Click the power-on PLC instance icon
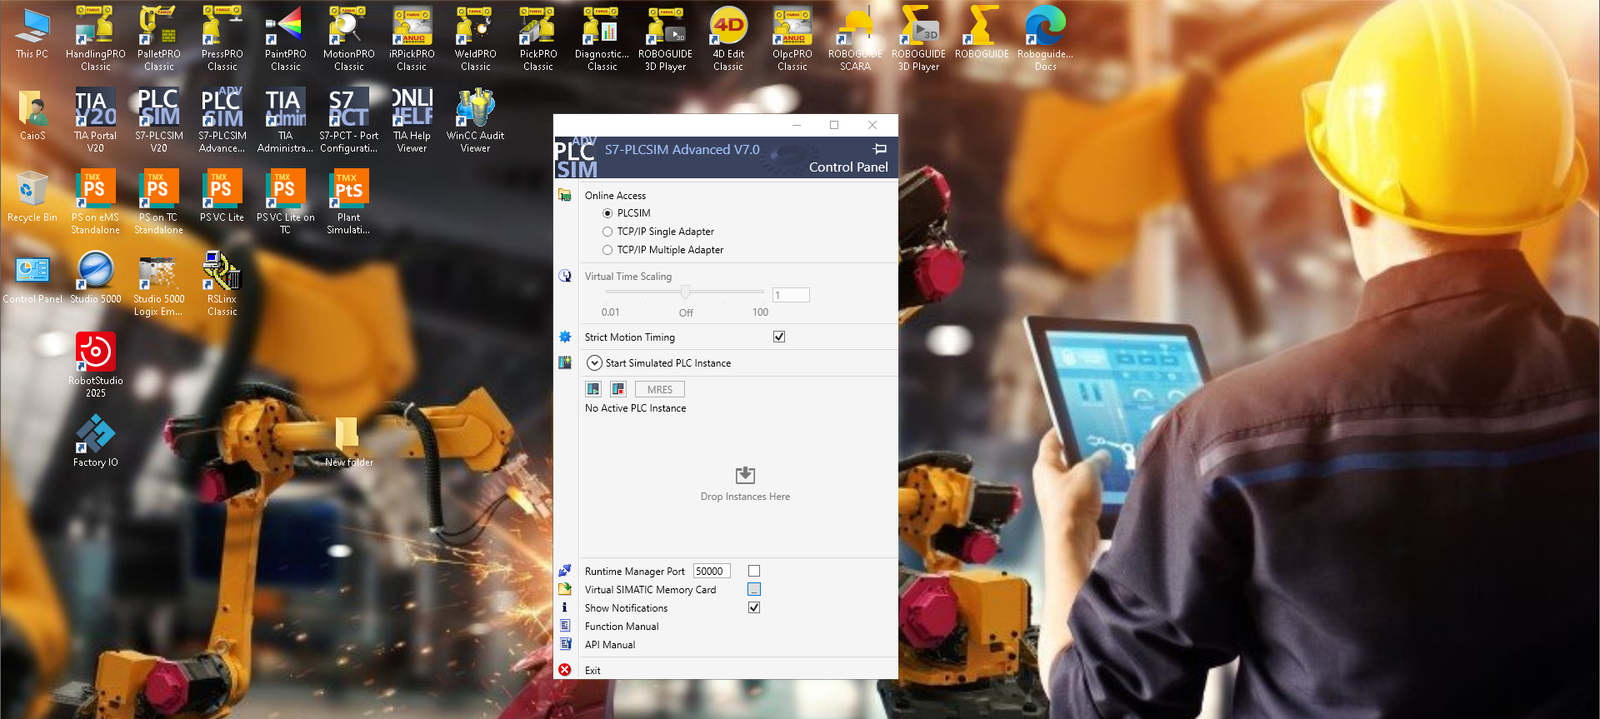Image resolution: width=1600 pixels, height=719 pixels. coord(593,389)
